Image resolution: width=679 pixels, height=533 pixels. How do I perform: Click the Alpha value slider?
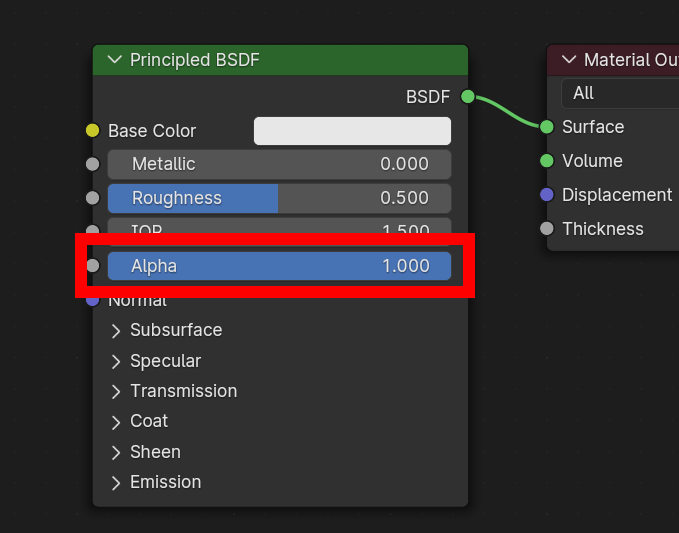pyautogui.click(x=279, y=266)
